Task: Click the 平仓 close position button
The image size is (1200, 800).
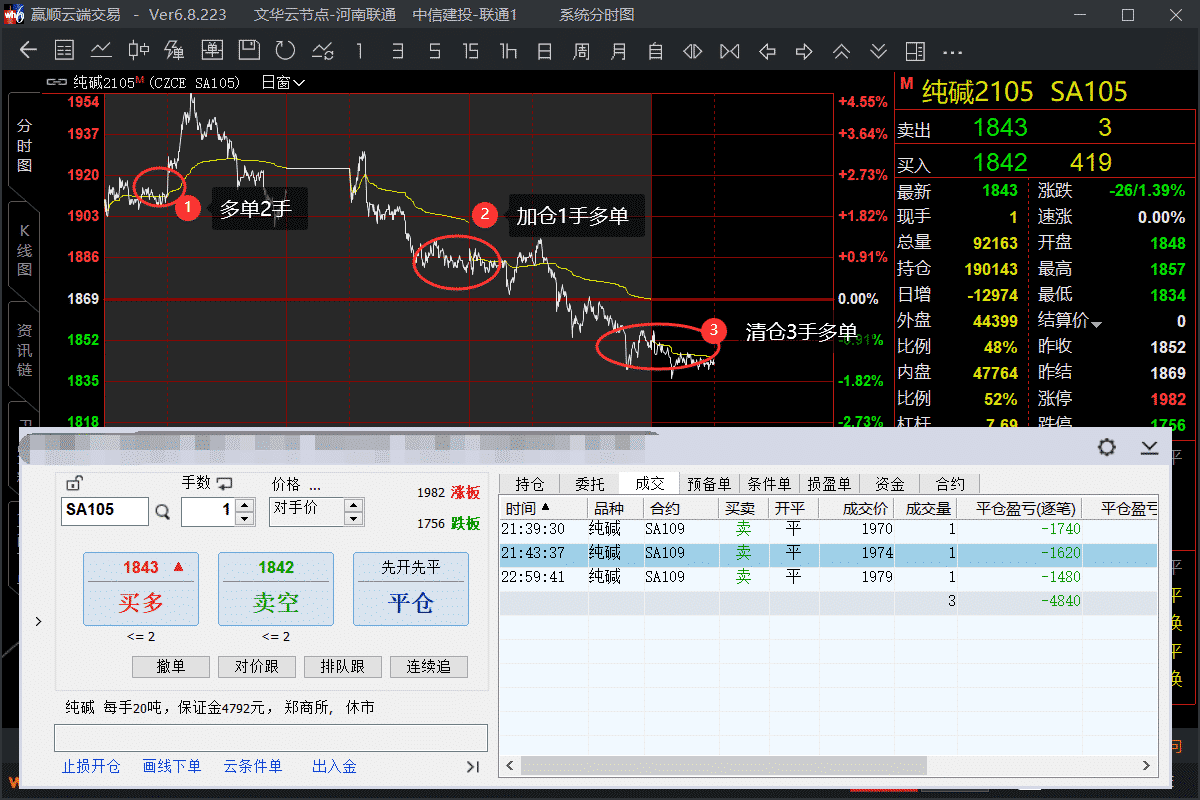Action: click(x=411, y=589)
